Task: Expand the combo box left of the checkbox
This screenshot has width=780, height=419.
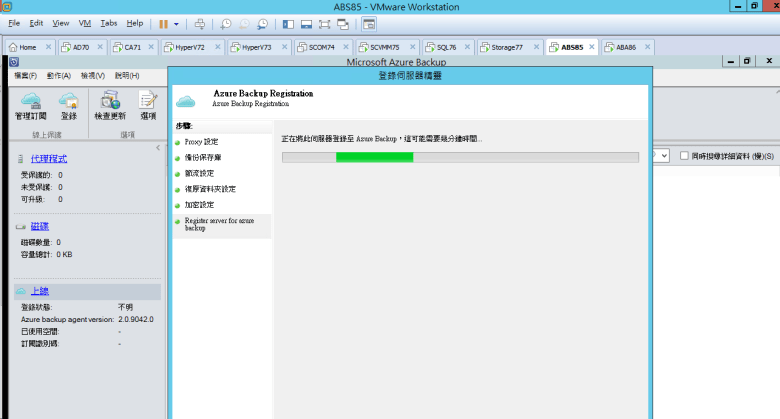Action: [x=664, y=156]
